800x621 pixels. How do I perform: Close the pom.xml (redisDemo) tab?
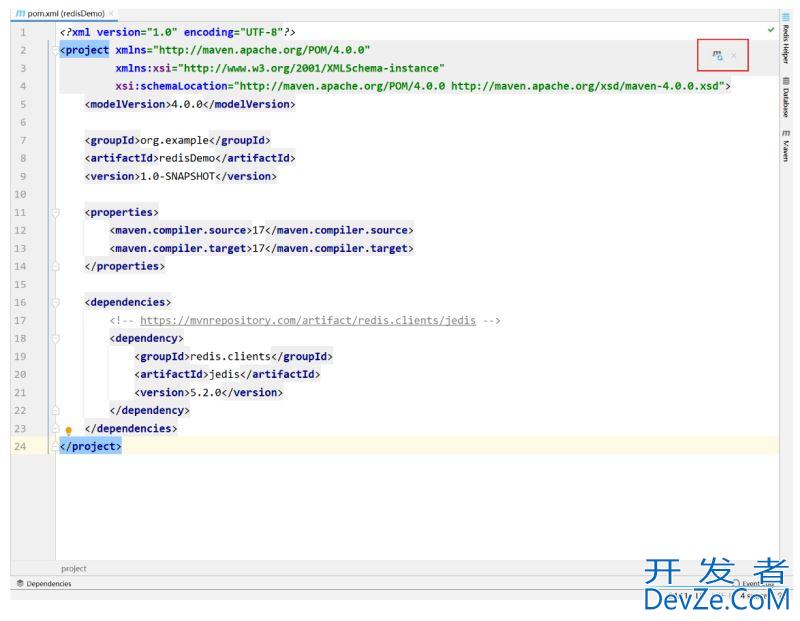click(111, 13)
